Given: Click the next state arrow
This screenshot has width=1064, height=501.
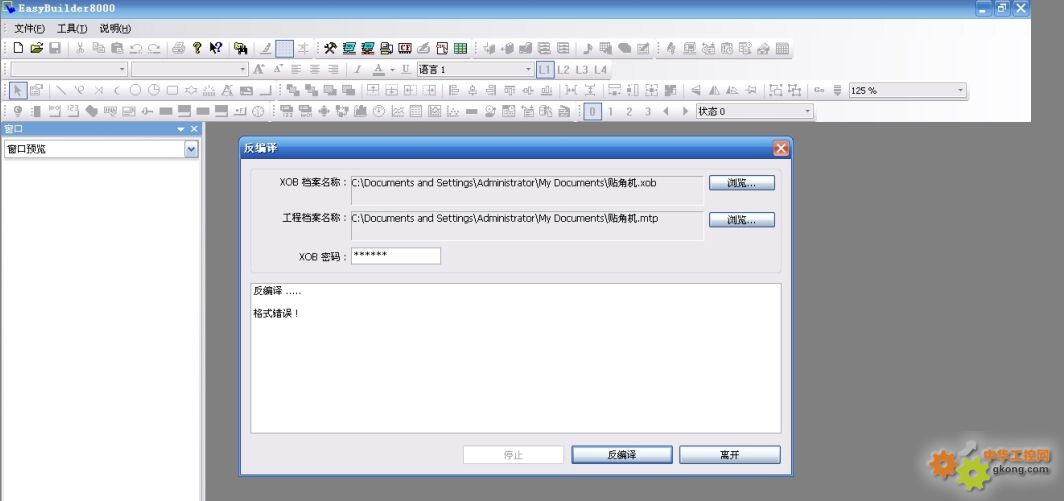Looking at the screenshot, I should (x=685, y=111).
